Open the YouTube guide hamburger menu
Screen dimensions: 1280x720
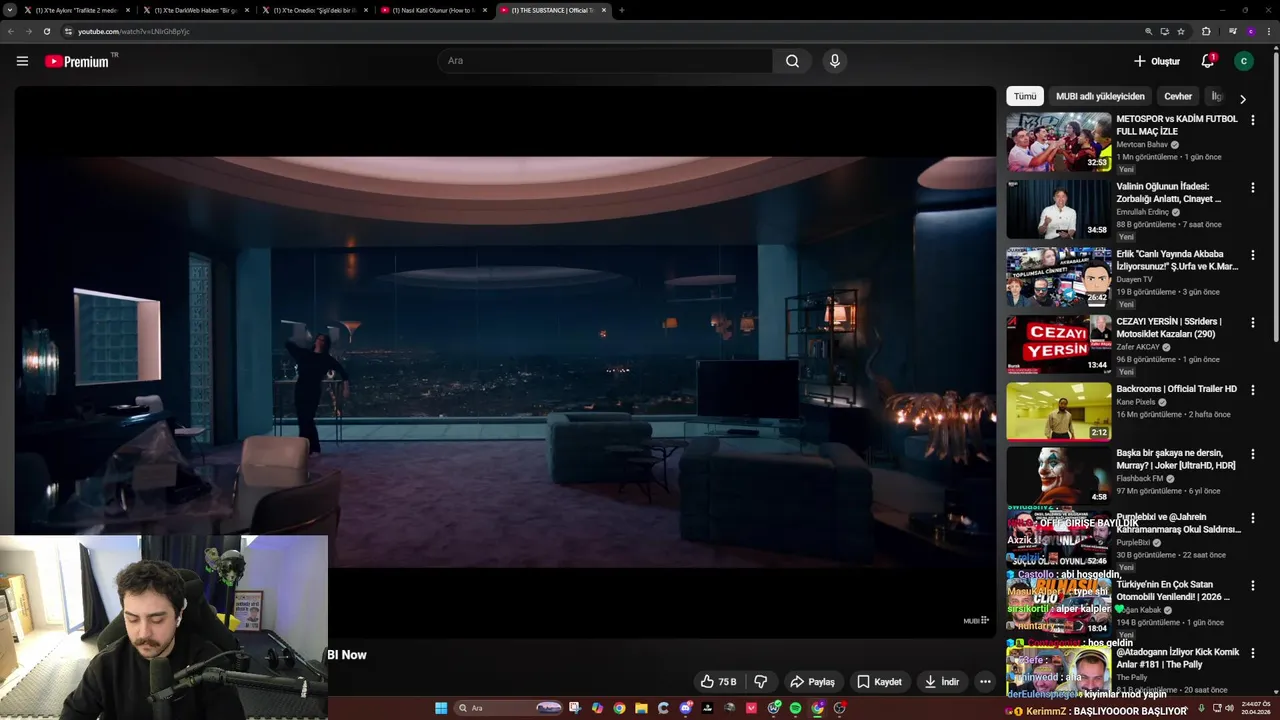[22, 61]
